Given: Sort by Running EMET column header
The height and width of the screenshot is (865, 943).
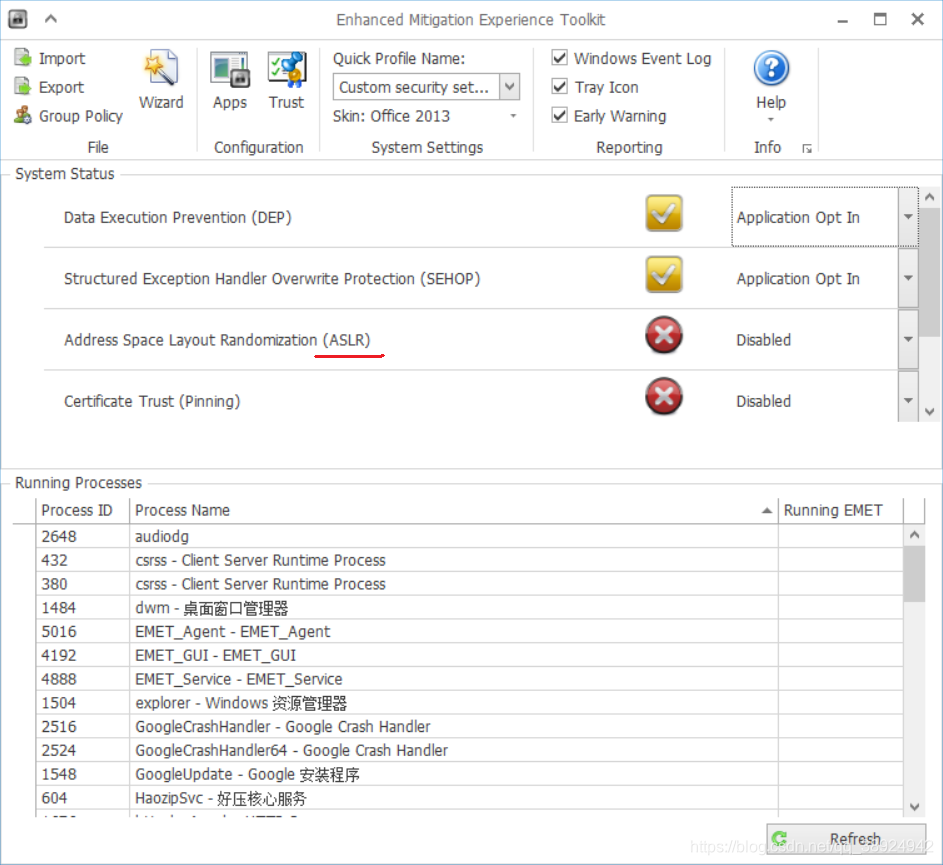Looking at the screenshot, I should [x=841, y=510].
